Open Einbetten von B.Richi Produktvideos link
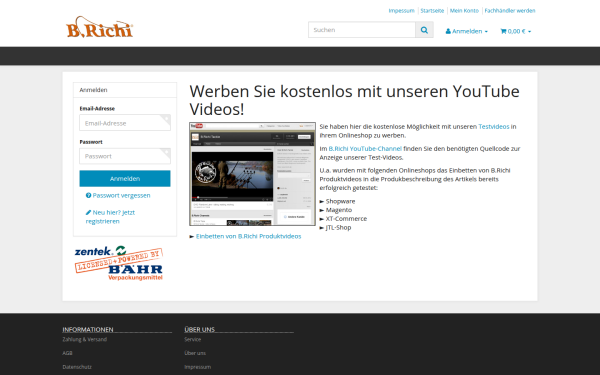Image resolution: width=600 pixels, height=375 pixels. tap(248, 236)
